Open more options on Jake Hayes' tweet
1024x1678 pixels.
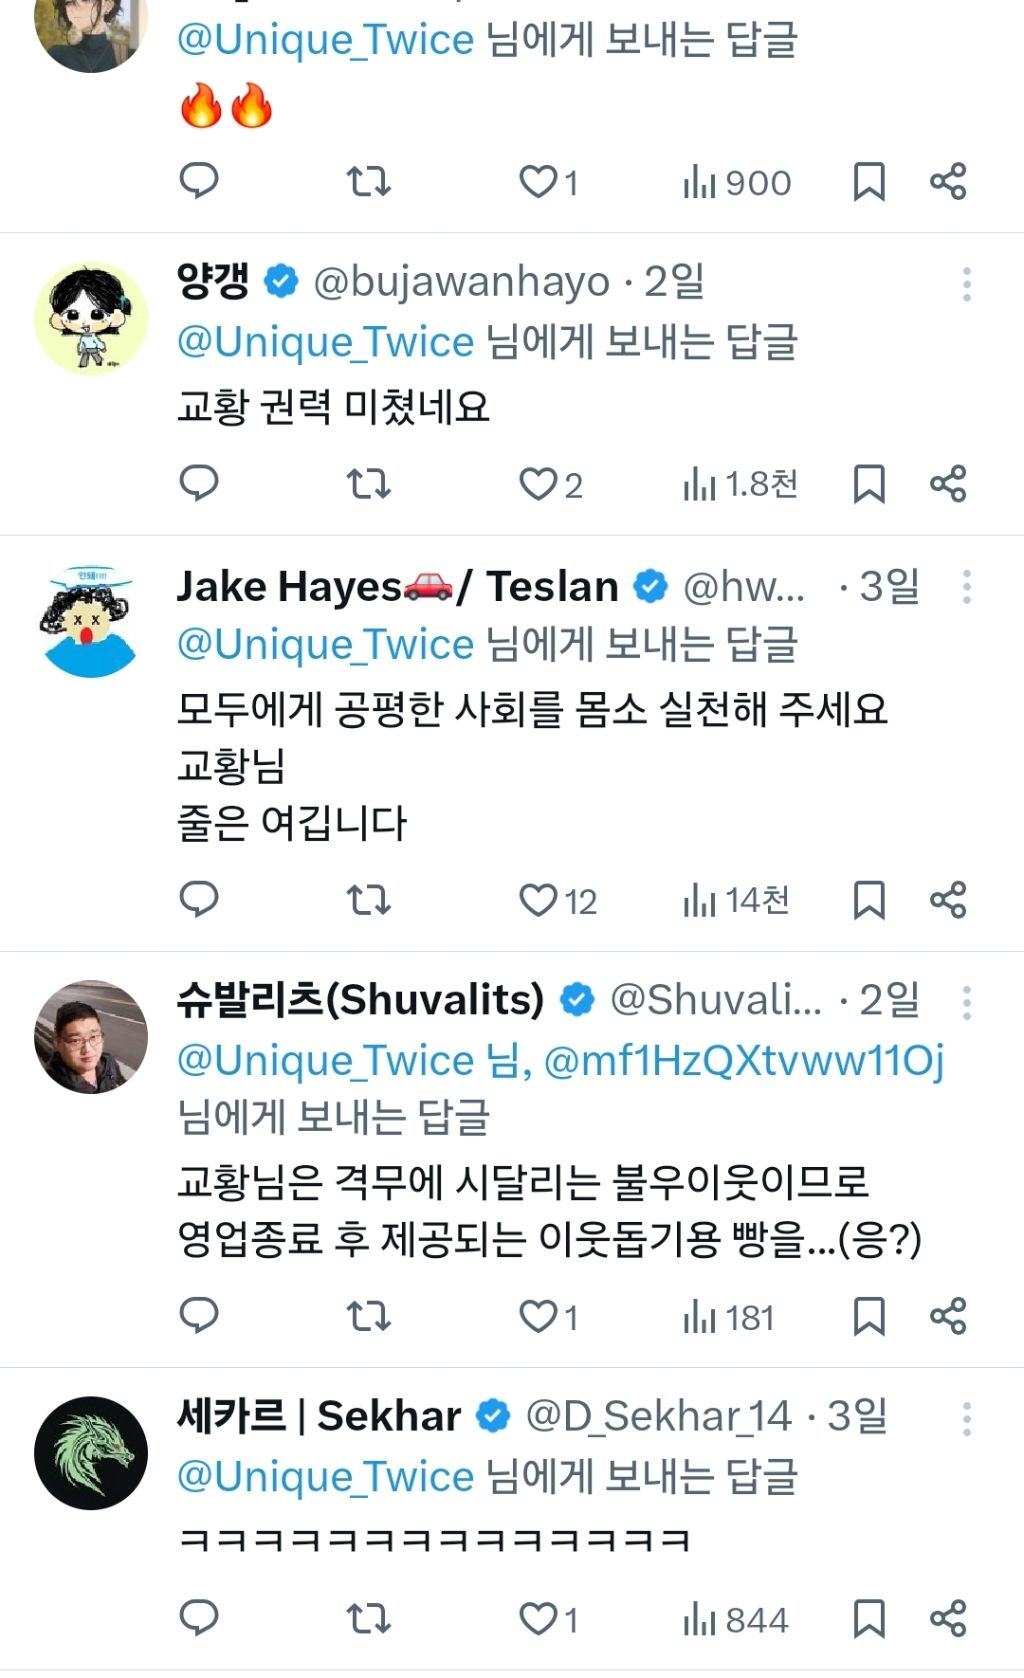pyautogui.click(x=966, y=587)
